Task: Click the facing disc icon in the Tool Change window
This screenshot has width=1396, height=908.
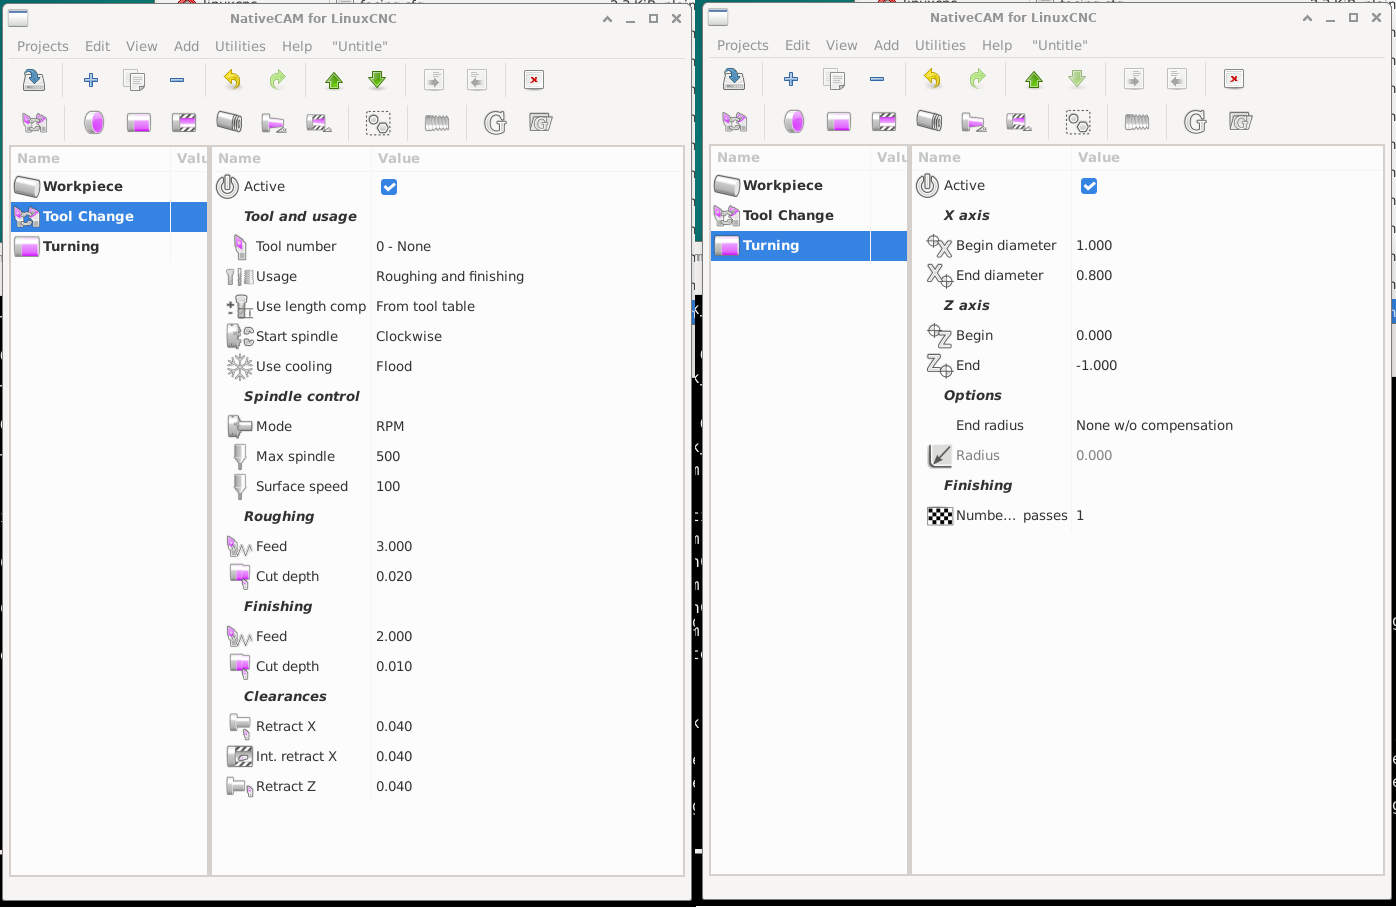Action: [x=94, y=123]
